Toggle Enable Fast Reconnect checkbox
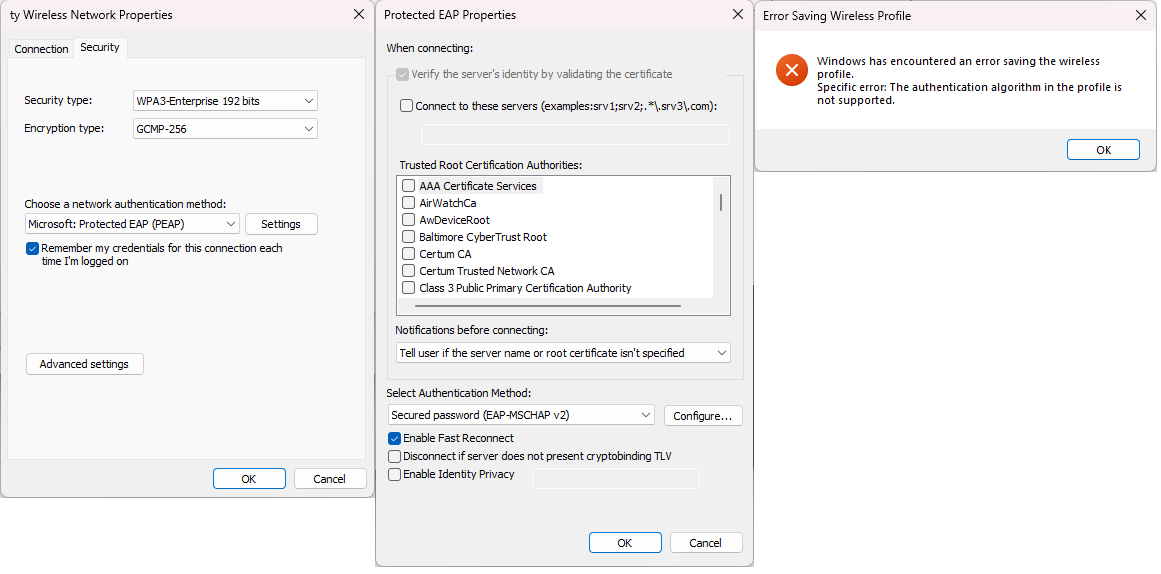Image resolution: width=1161 pixels, height=574 pixels. tap(395, 438)
